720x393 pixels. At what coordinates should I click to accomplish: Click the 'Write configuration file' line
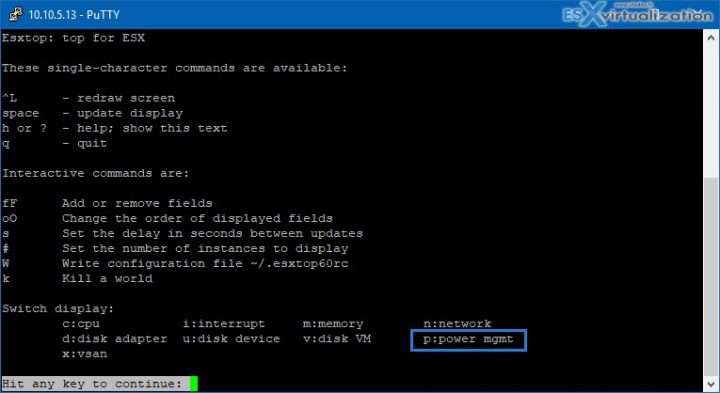coord(175,264)
